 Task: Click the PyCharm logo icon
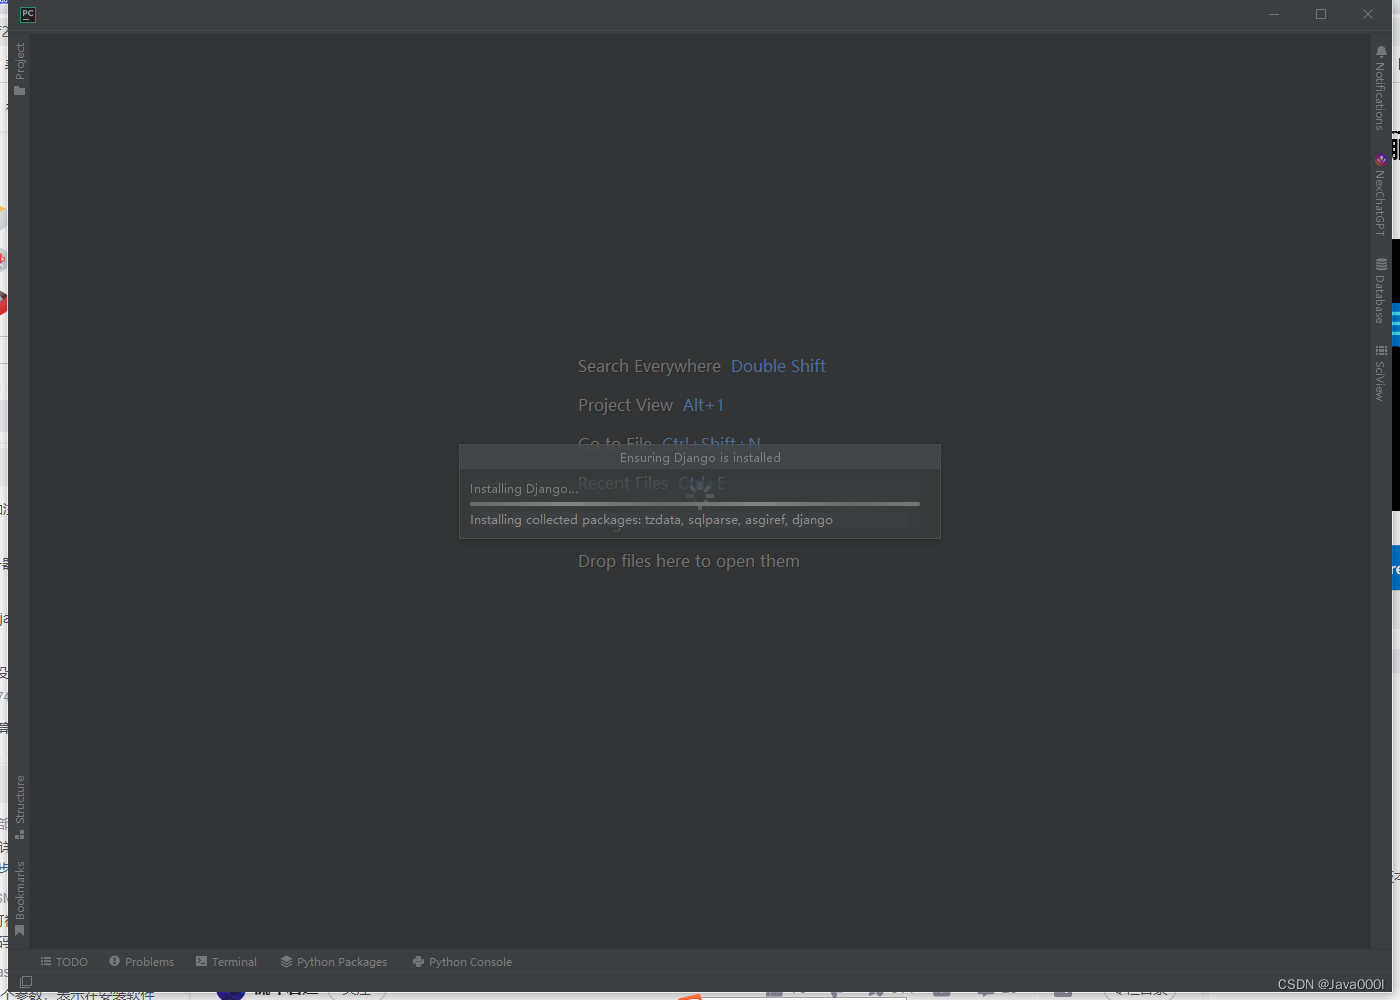pyautogui.click(x=28, y=14)
